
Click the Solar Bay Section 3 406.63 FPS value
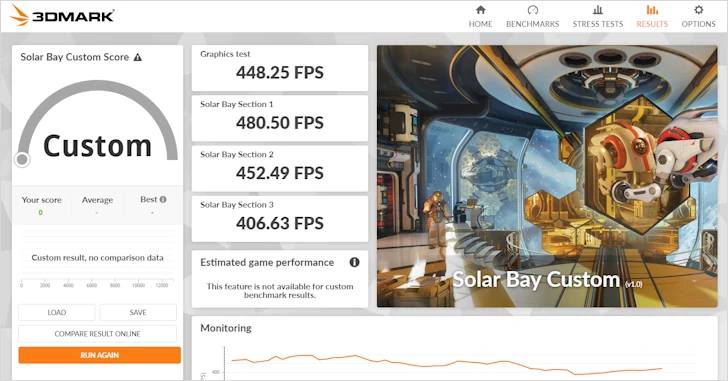click(x=280, y=223)
